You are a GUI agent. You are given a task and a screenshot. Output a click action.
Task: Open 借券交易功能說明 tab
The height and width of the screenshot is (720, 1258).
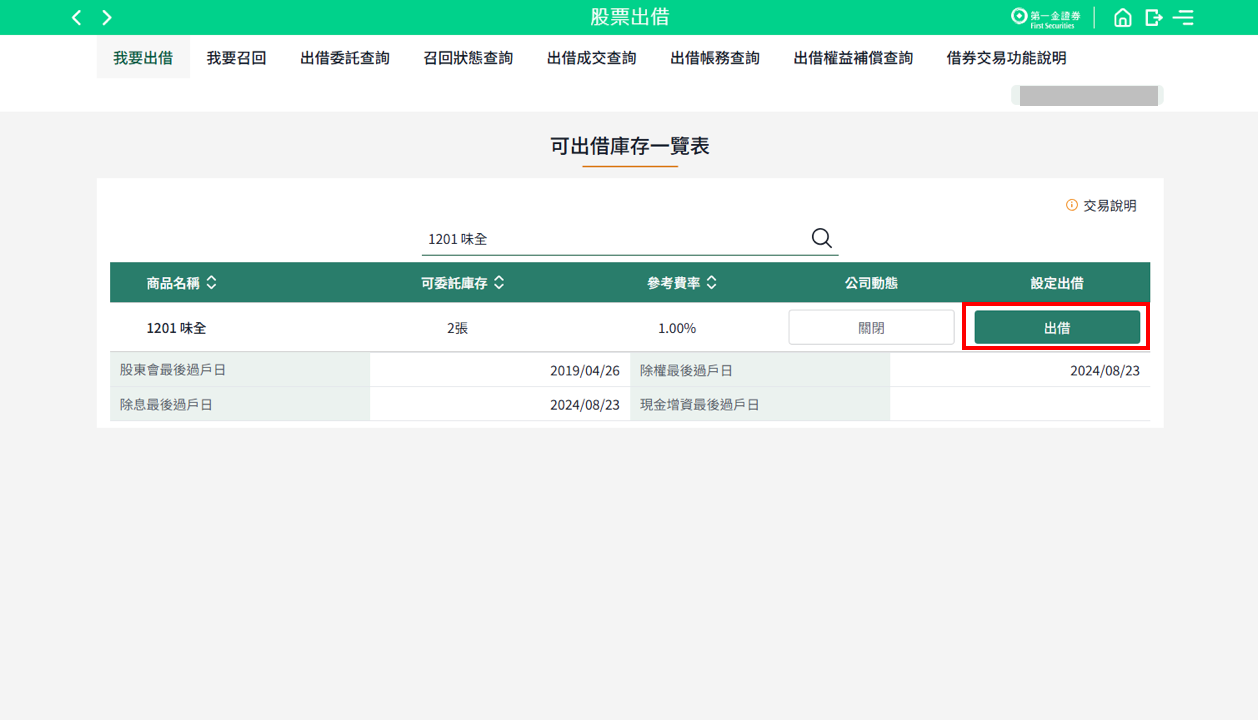(1006, 59)
